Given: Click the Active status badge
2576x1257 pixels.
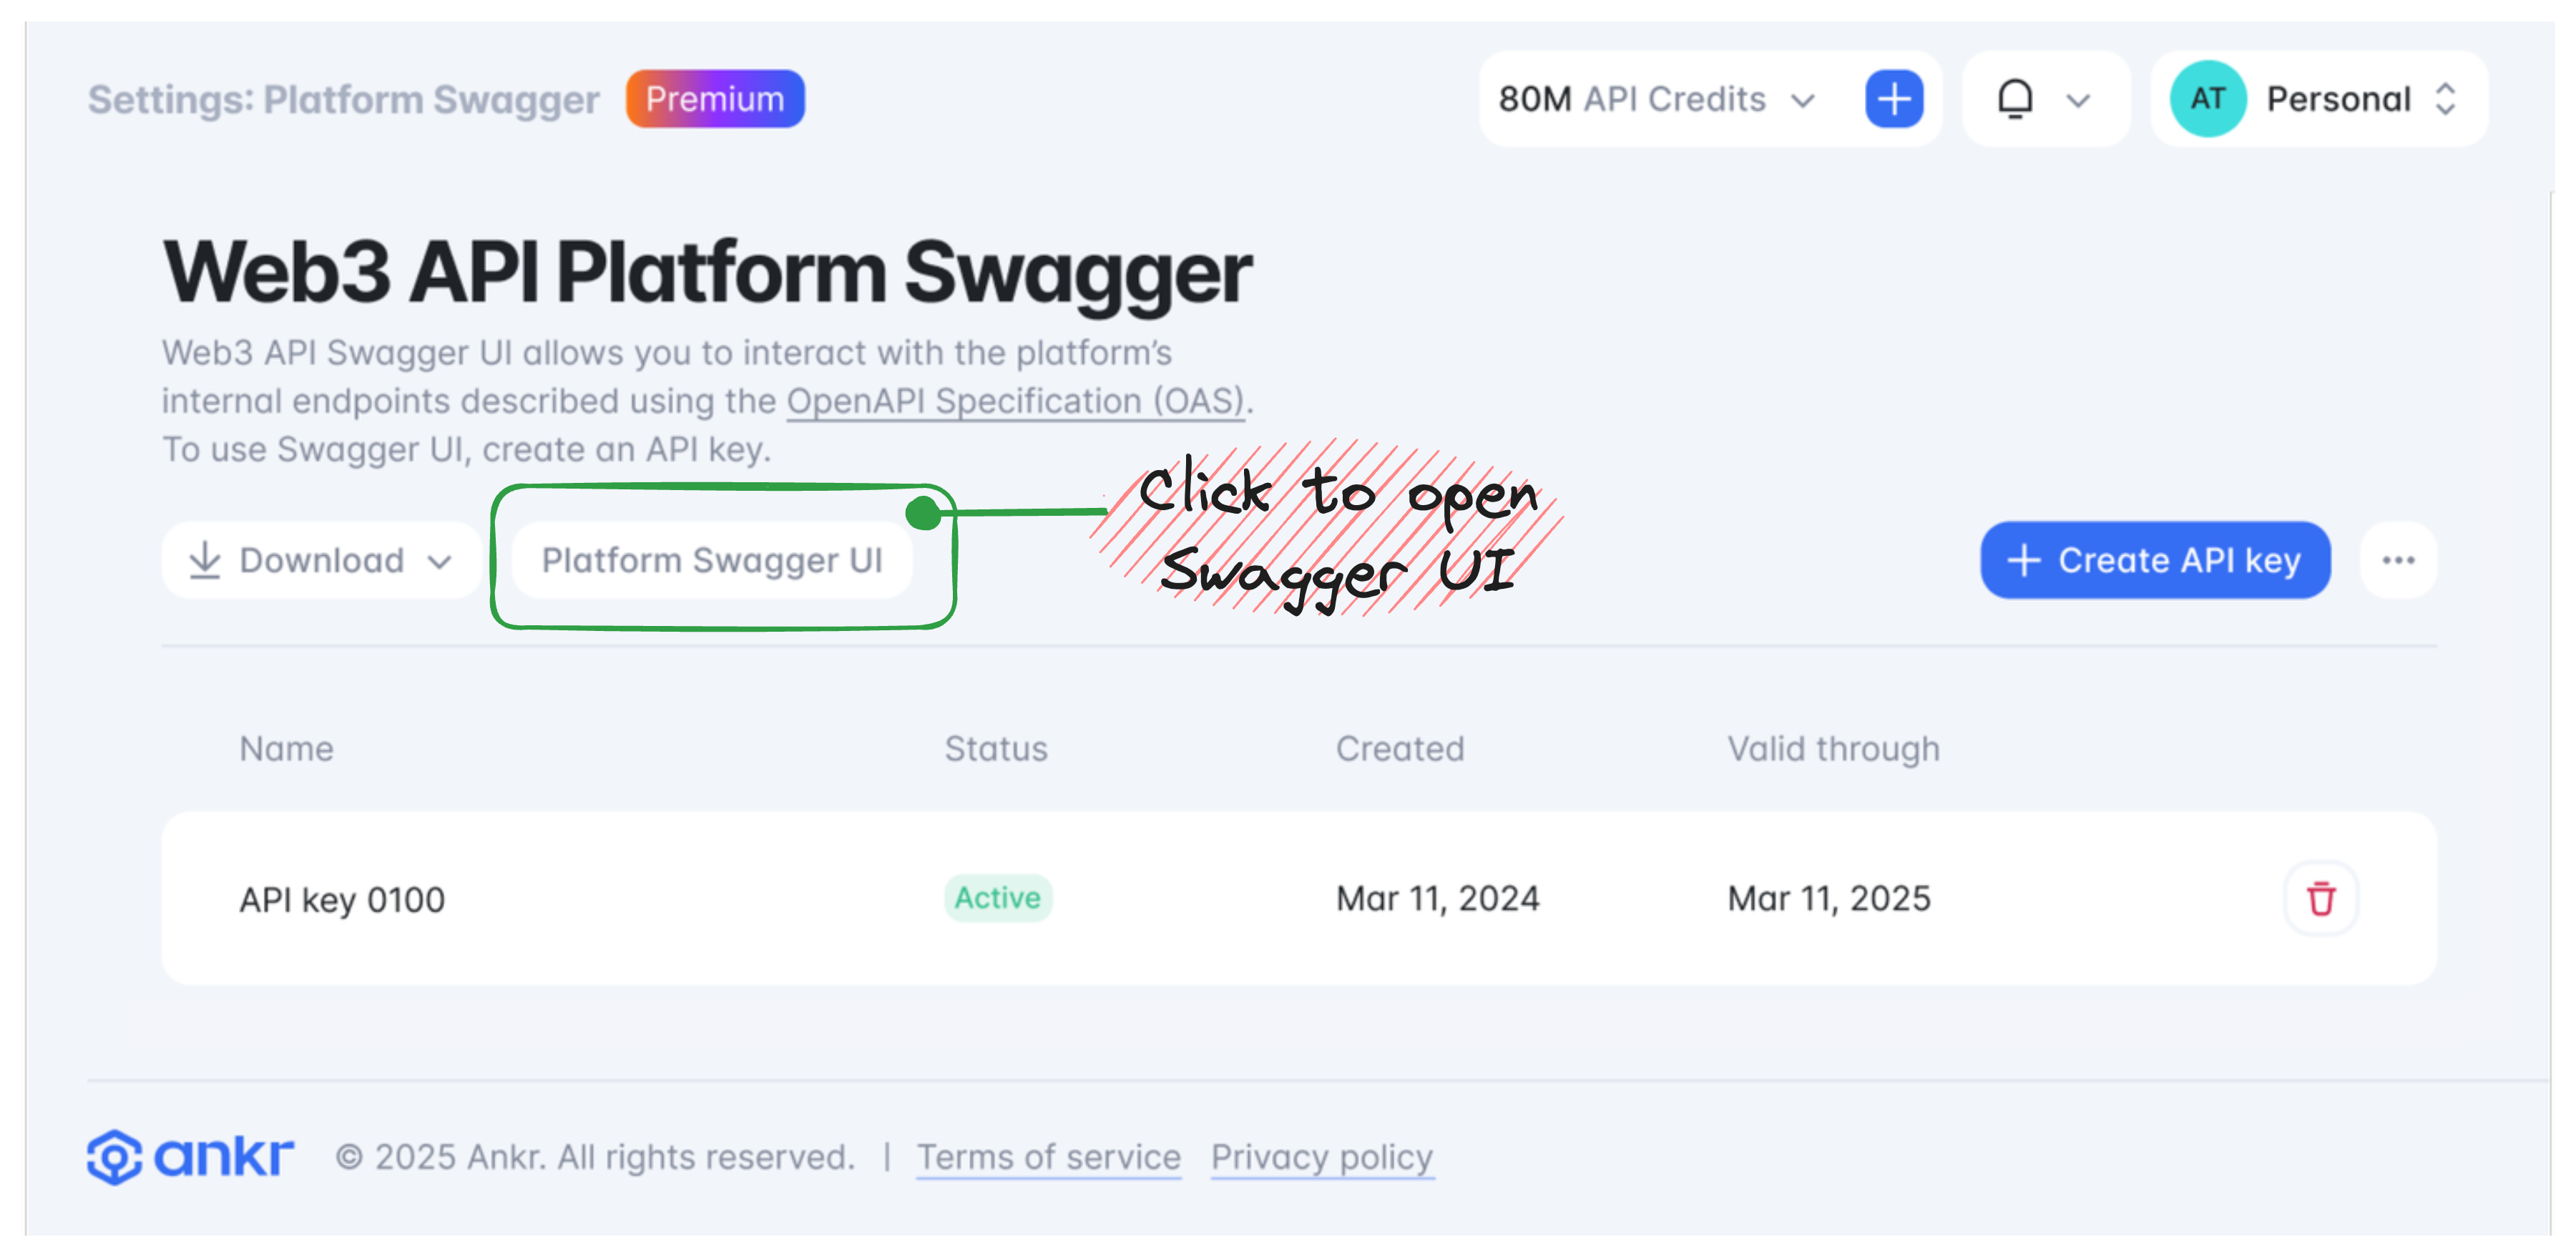Looking at the screenshot, I should click(998, 898).
